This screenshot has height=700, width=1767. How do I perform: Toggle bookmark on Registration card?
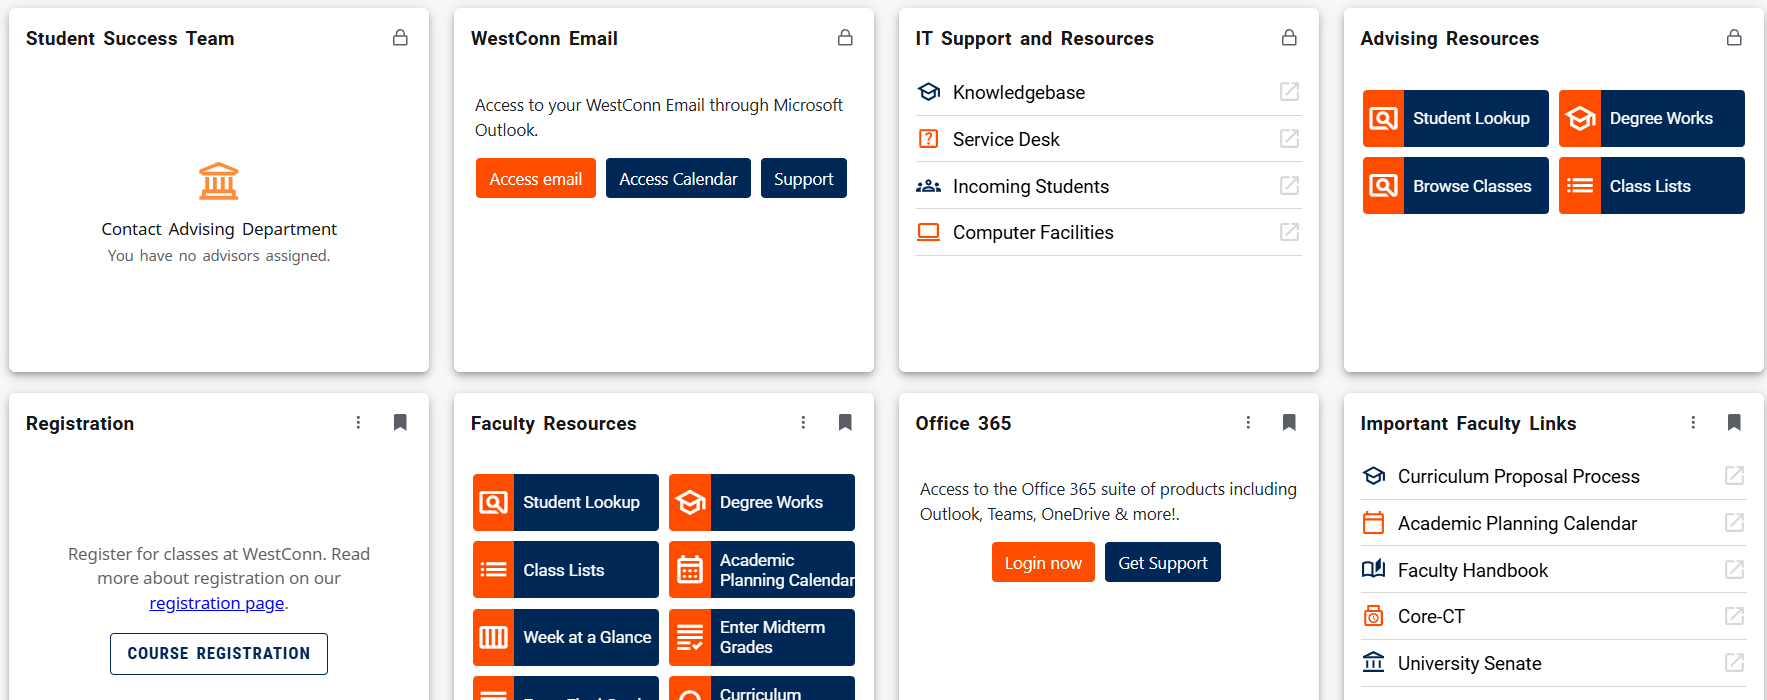[x=400, y=423]
